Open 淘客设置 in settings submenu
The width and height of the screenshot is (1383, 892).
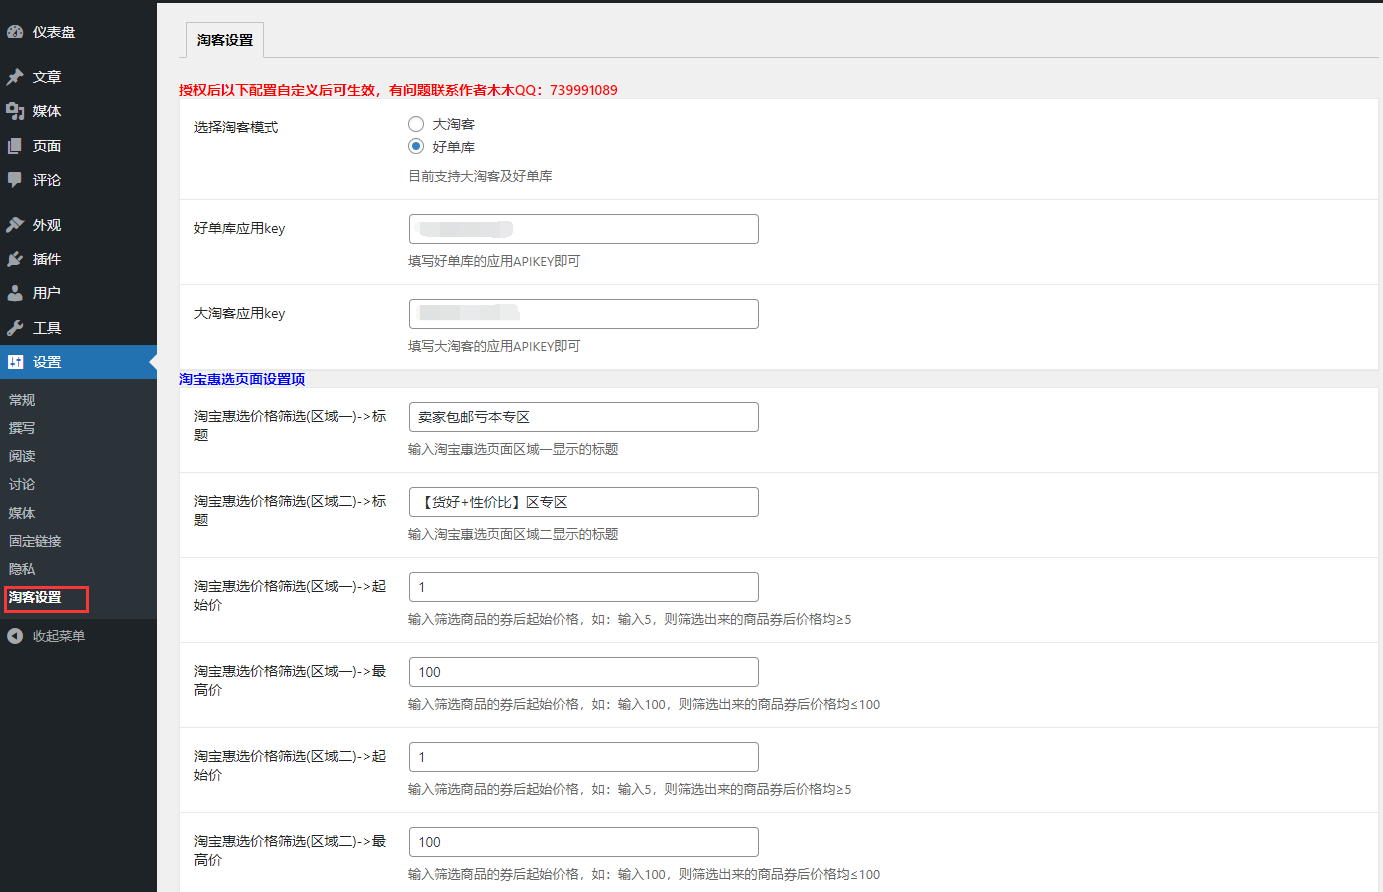click(x=36, y=597)
